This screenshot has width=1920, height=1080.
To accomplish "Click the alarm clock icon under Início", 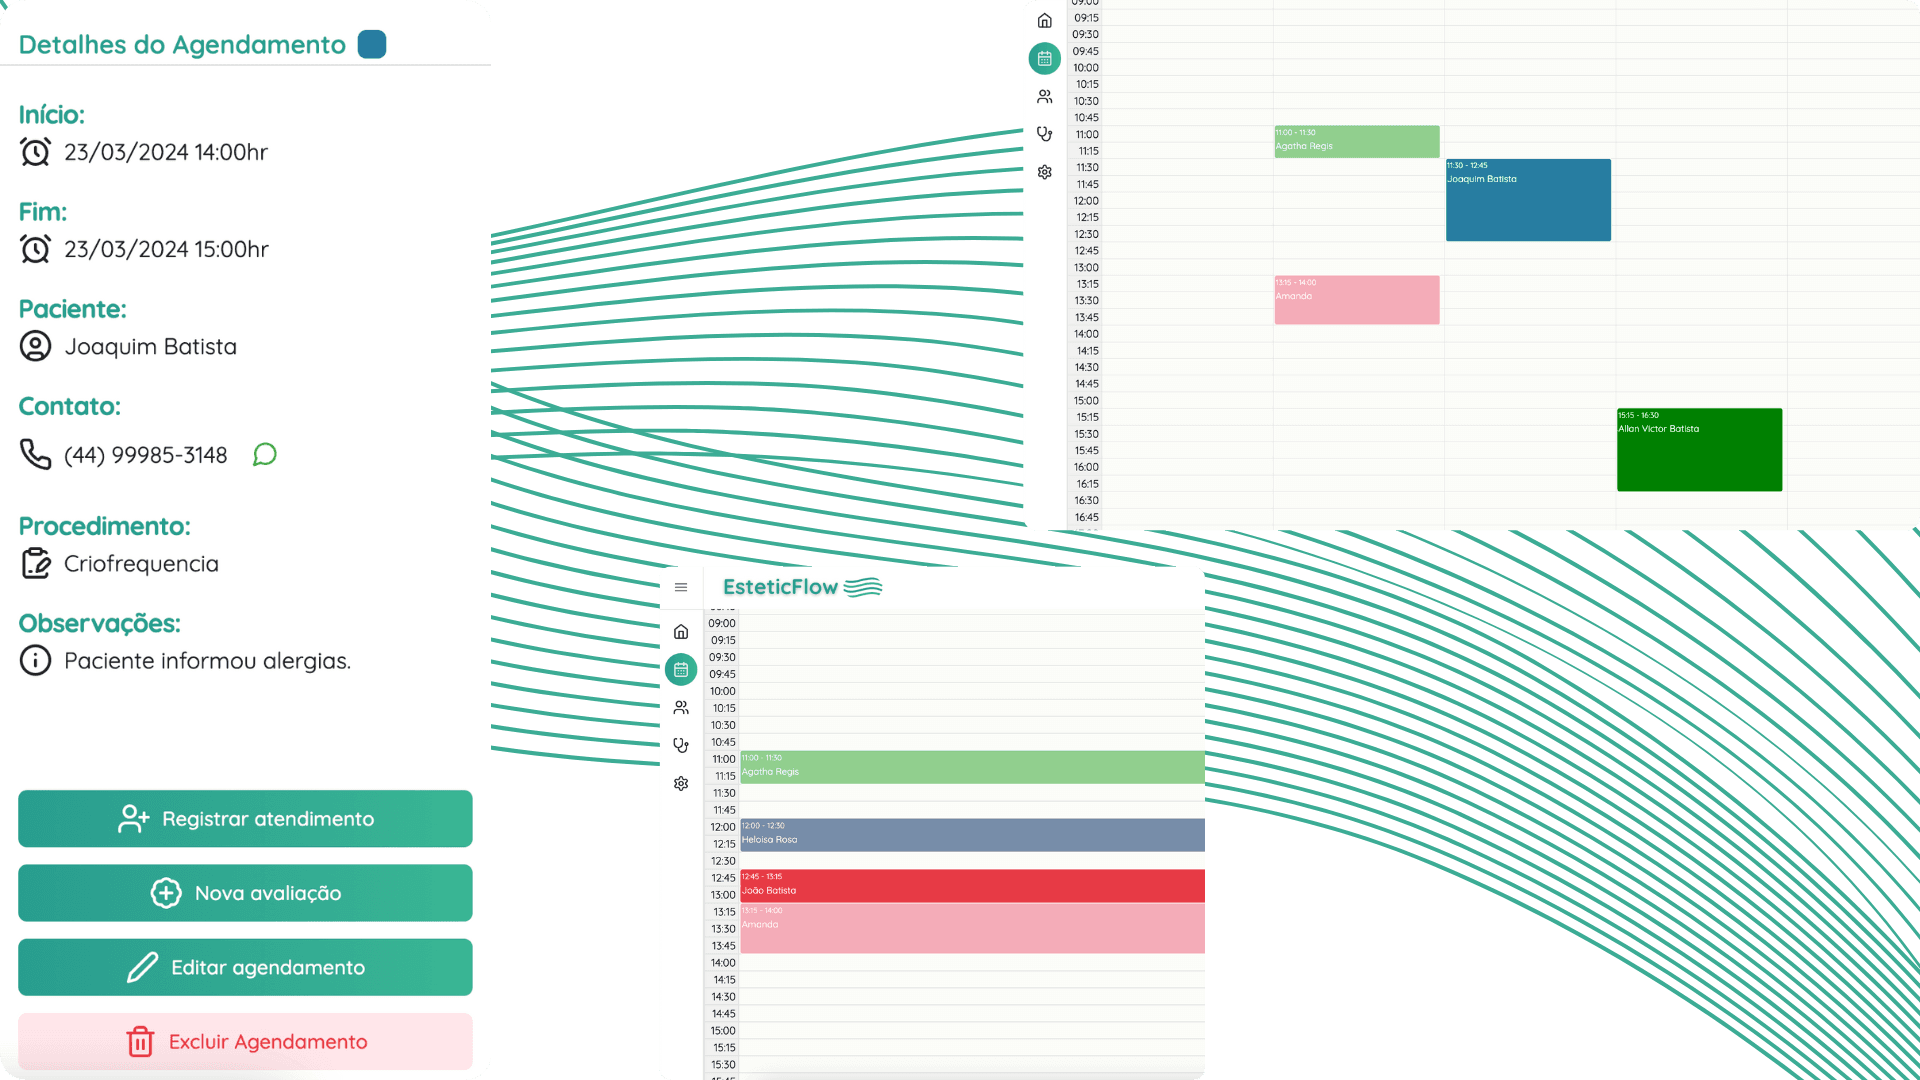I will (35, 152).
